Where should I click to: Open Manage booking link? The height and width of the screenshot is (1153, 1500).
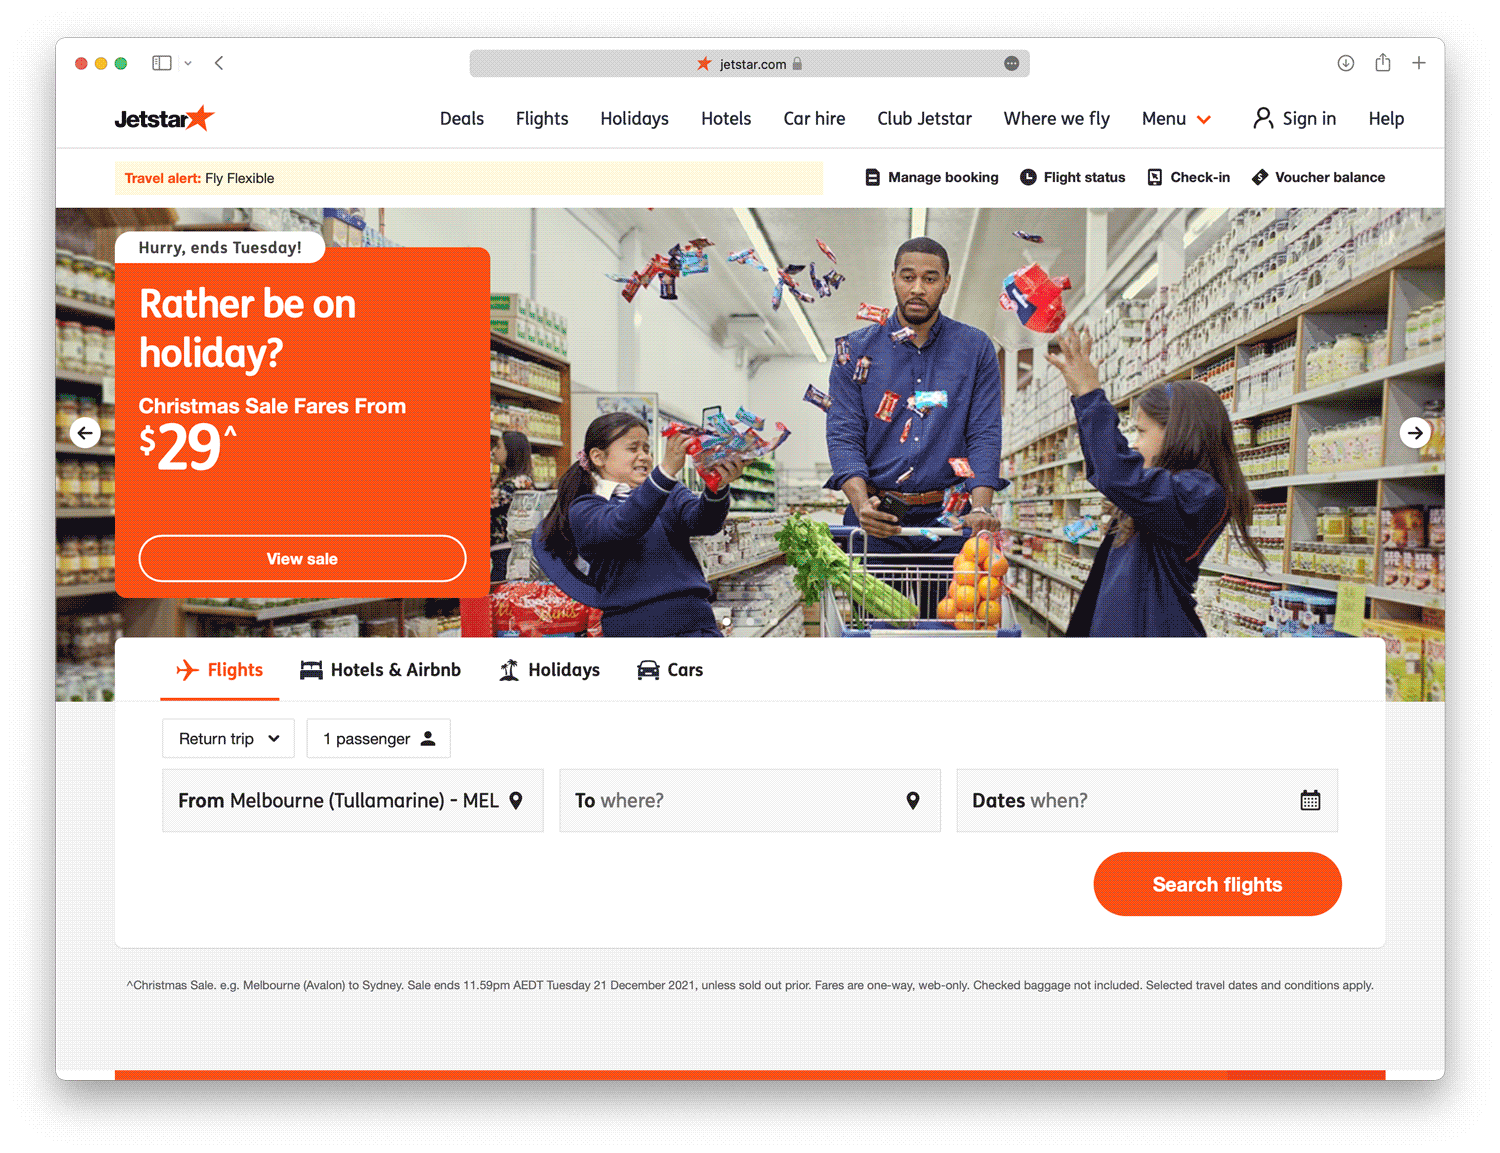pyautogui.click(x=932, y=177)
